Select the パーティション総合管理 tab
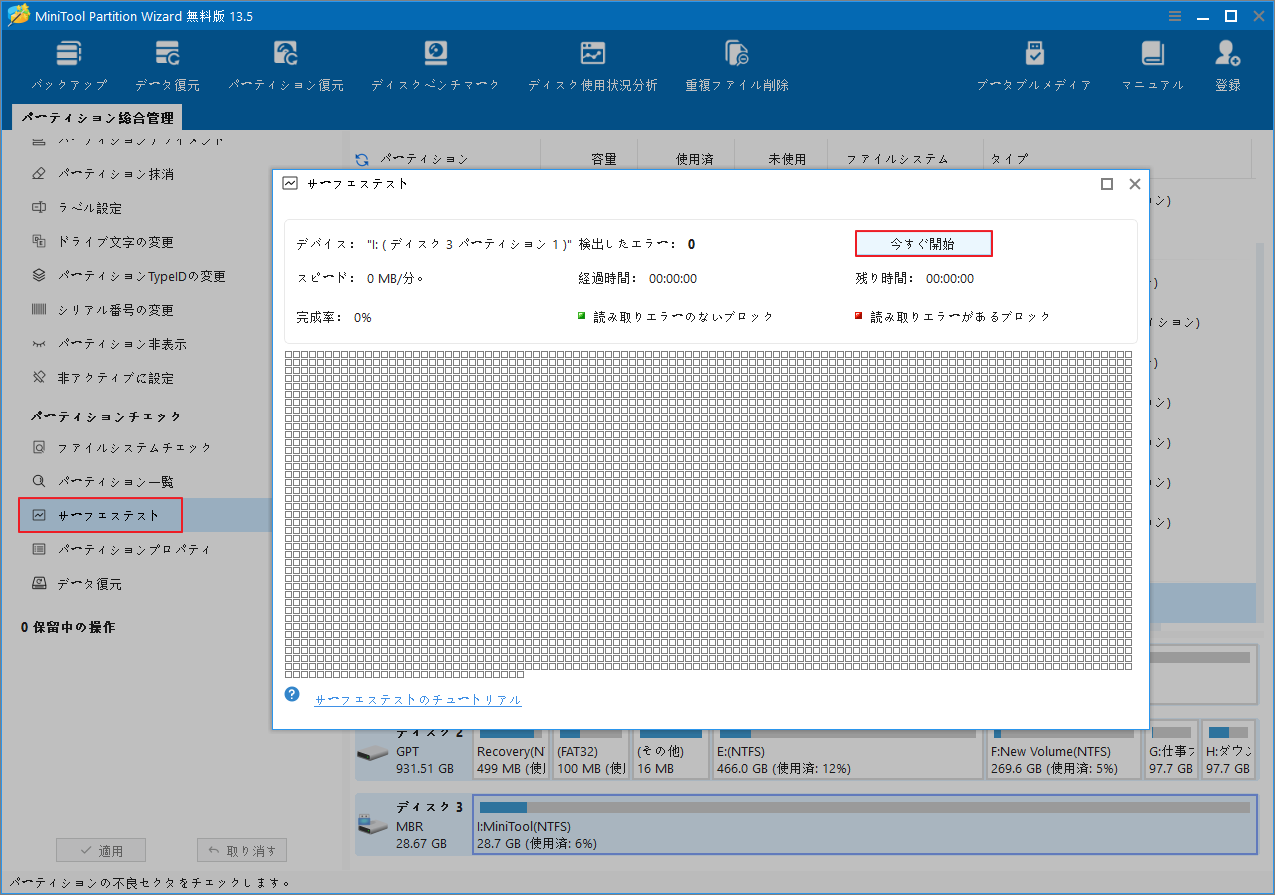1275x895 pixels. 100,117
